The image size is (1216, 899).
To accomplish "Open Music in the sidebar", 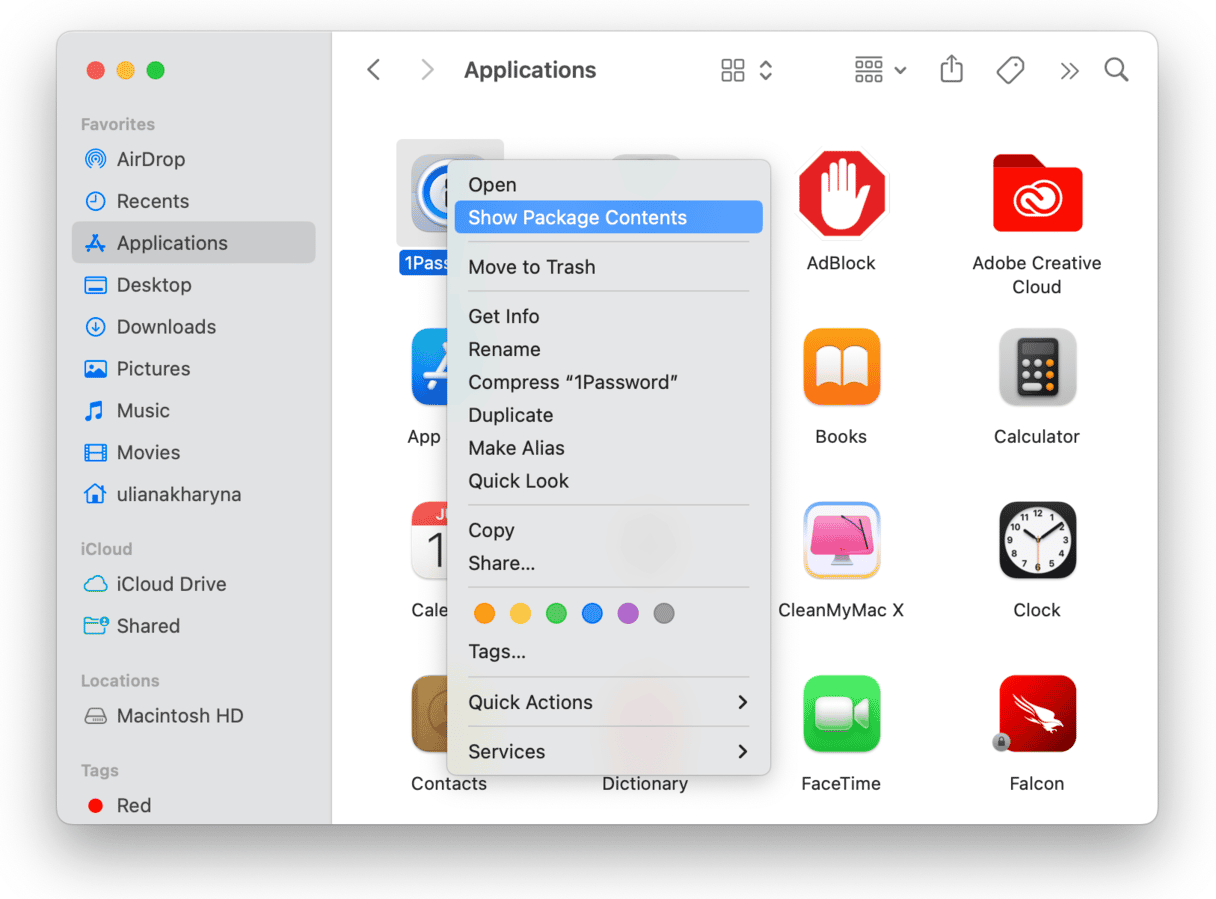I will [194, 411].
